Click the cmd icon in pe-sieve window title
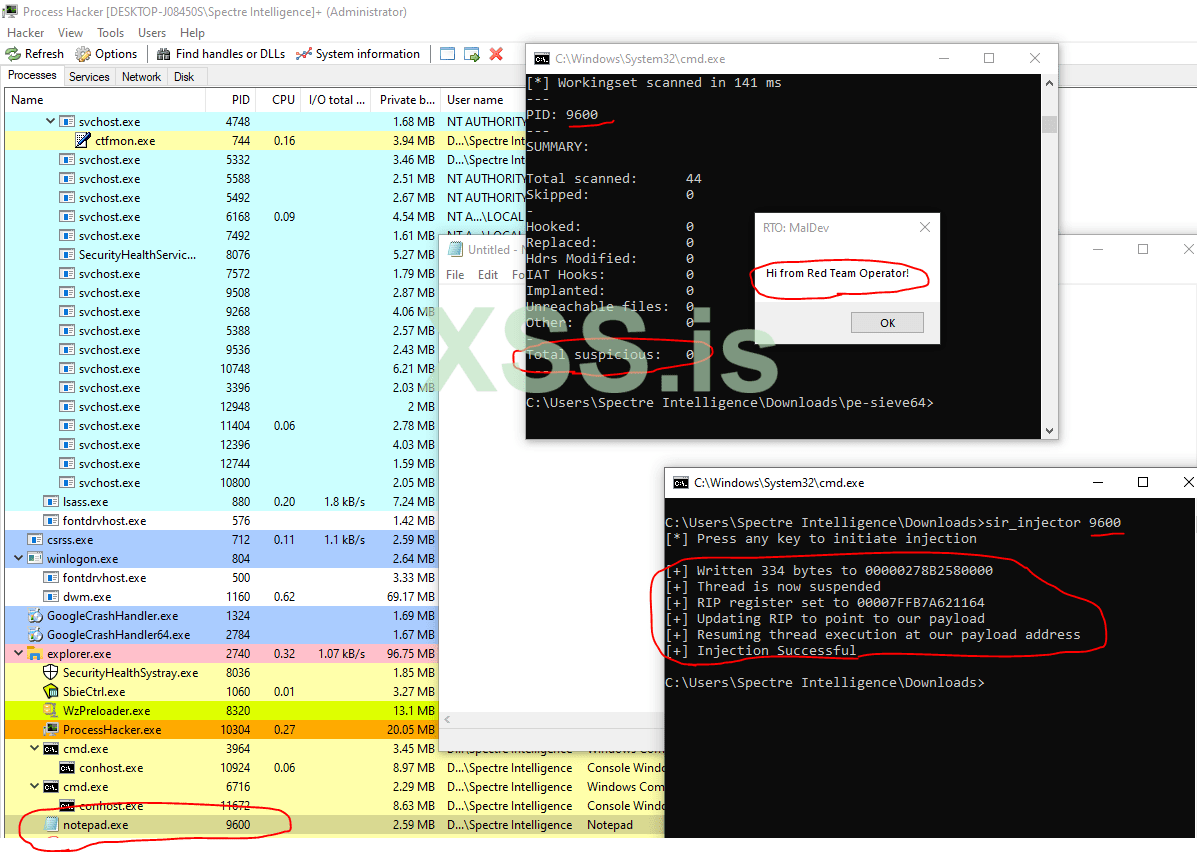Image resolution: width=1197 pixels, height=852 pixels. click(542, 59)
